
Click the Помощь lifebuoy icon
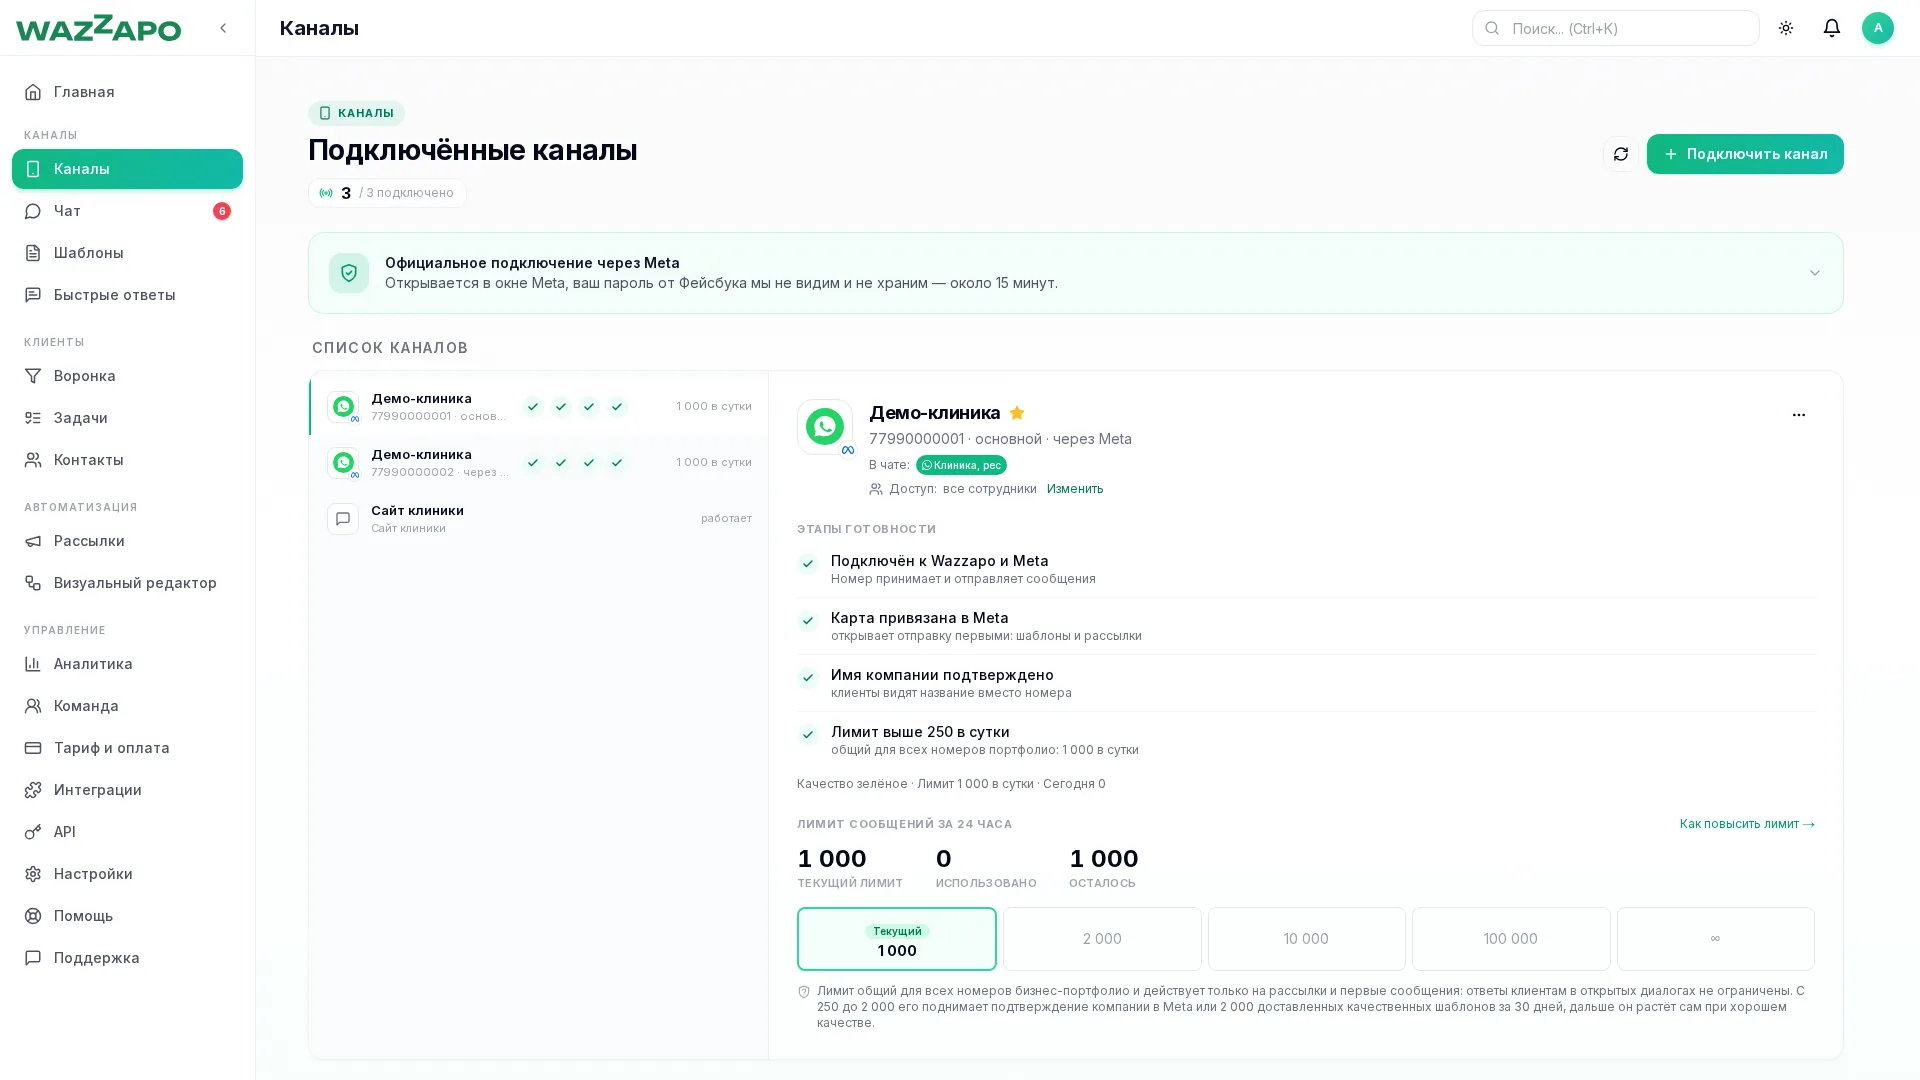pos(33,916)
